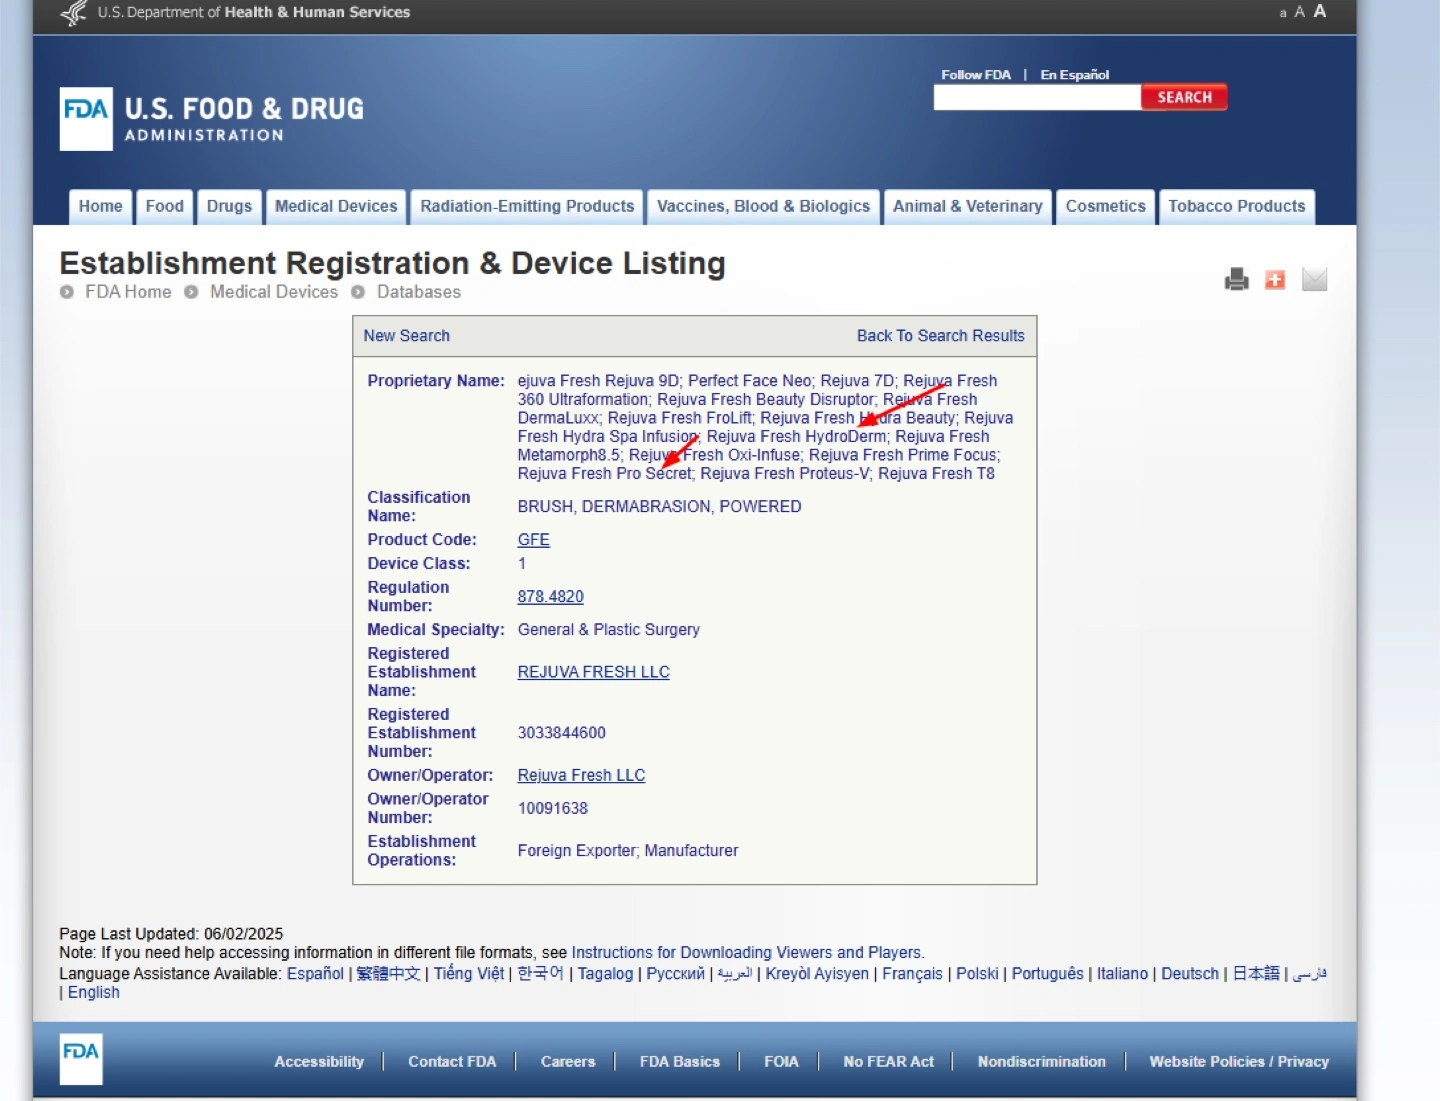This screenshot has height=1101, width=1440.
Task: Select Tagalog language link
Action: [x=605, y=974]
